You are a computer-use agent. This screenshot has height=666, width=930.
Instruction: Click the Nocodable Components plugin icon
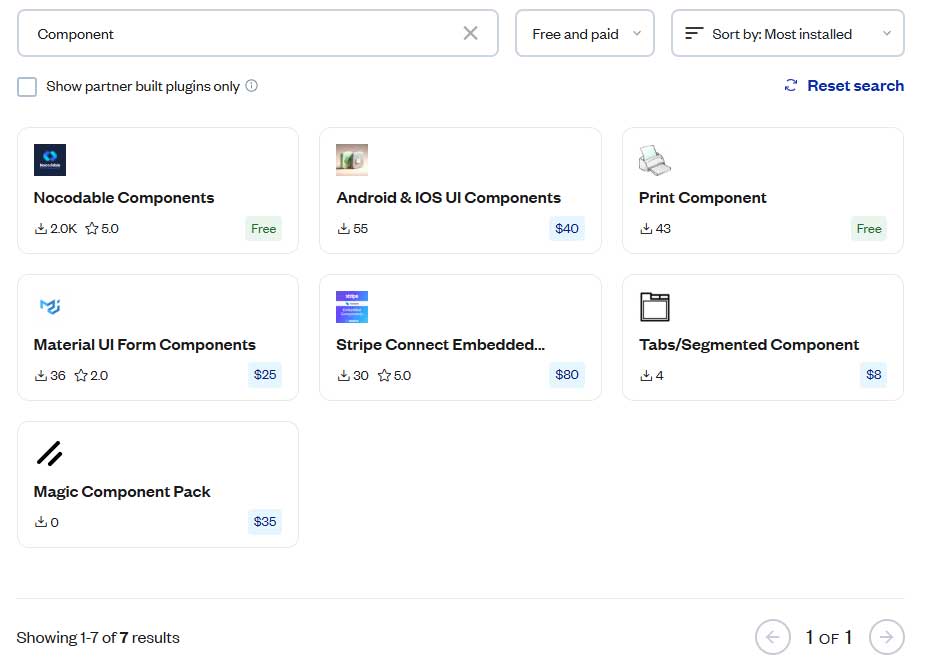tap(49, 159)
